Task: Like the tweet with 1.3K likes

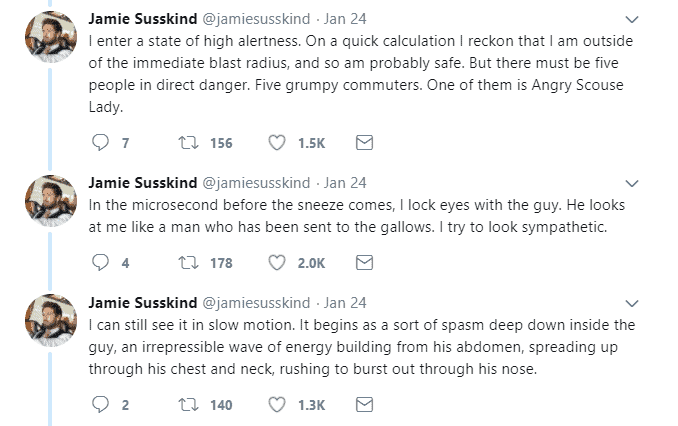Action: (x=278, y=405)
